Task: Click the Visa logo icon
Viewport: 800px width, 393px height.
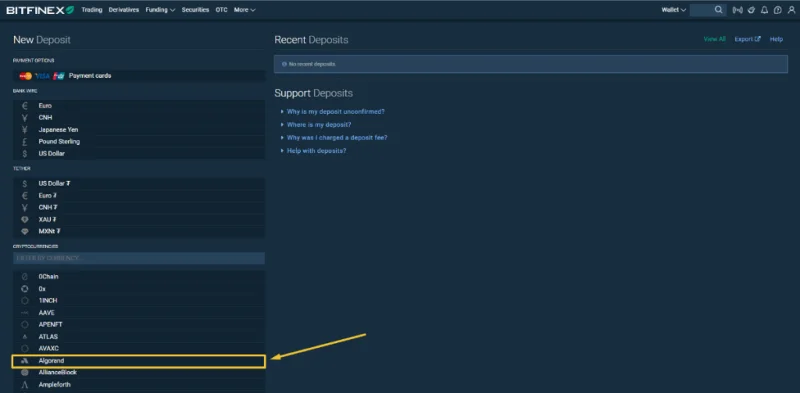Action: coord(42,76)
